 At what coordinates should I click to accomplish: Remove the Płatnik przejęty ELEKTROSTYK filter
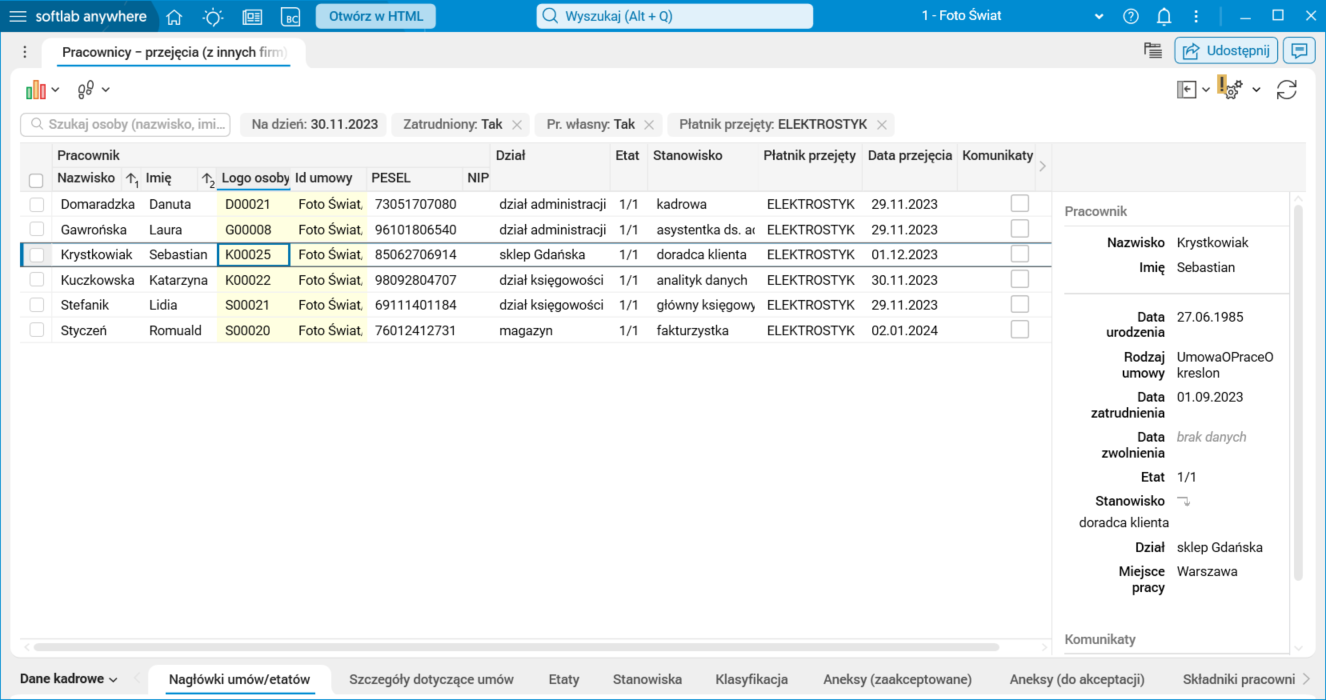pos(882,125)
